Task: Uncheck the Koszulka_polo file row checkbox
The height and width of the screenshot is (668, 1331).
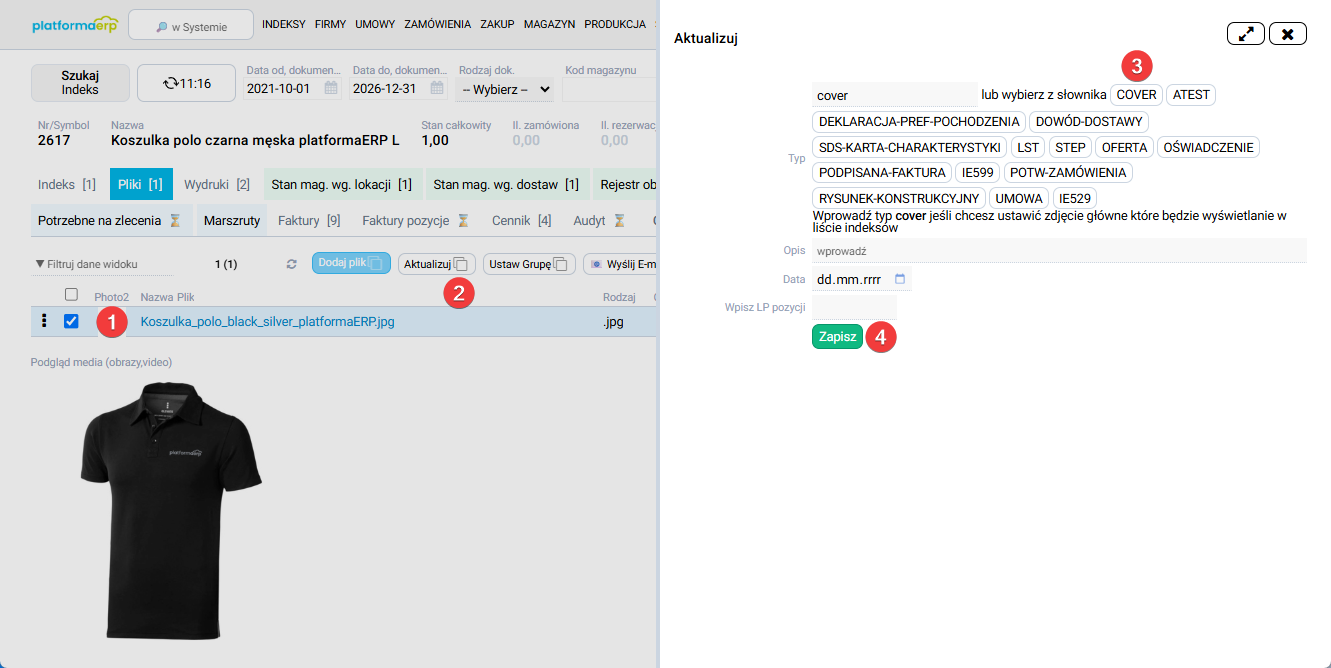Action: [71, 321]
